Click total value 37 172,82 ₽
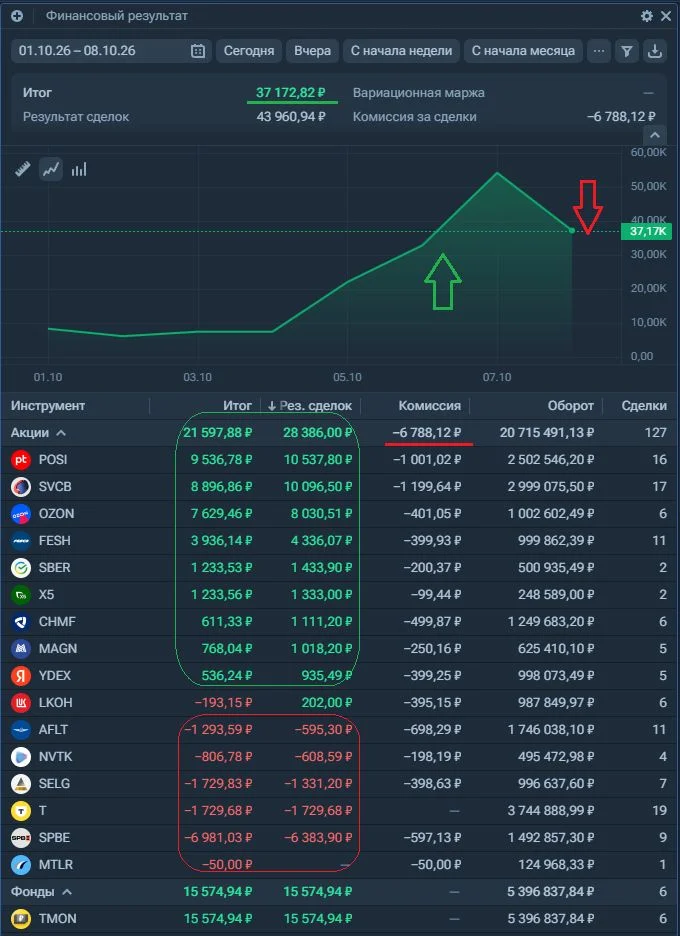The image size is (680, 936). click(290, 93)
